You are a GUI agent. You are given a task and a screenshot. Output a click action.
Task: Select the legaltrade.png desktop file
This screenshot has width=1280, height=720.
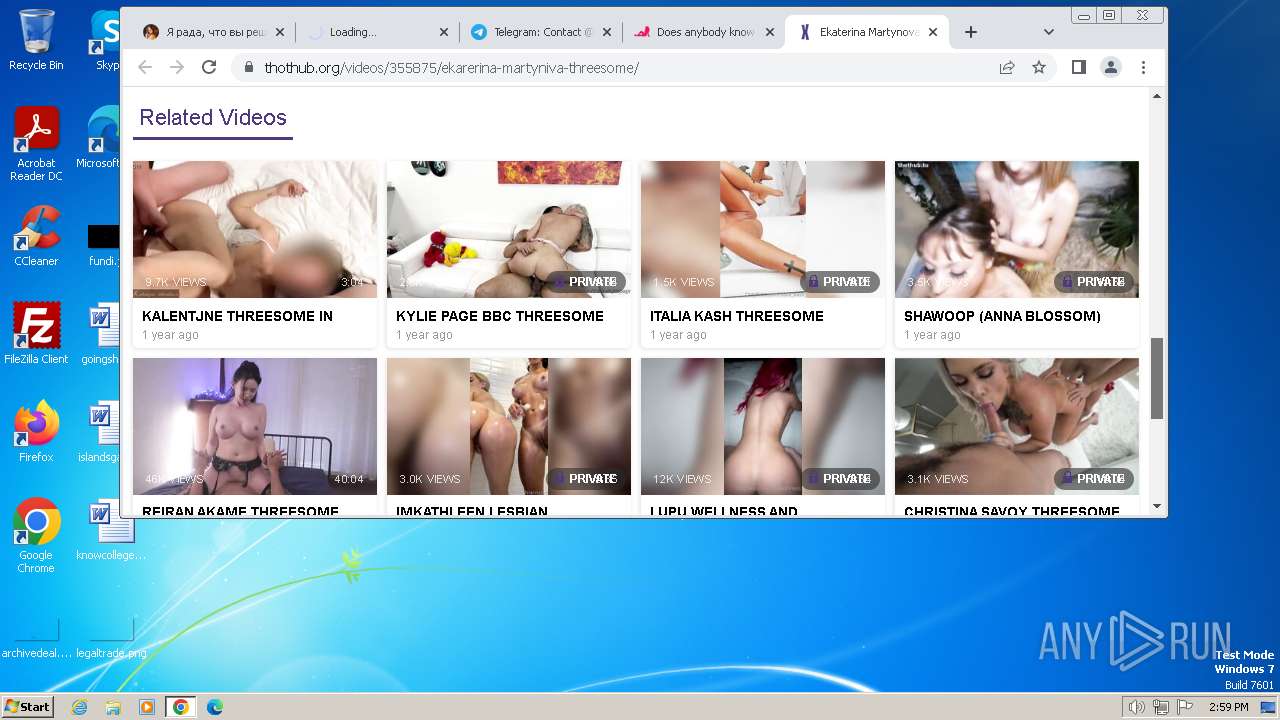[x=110, y=638]
